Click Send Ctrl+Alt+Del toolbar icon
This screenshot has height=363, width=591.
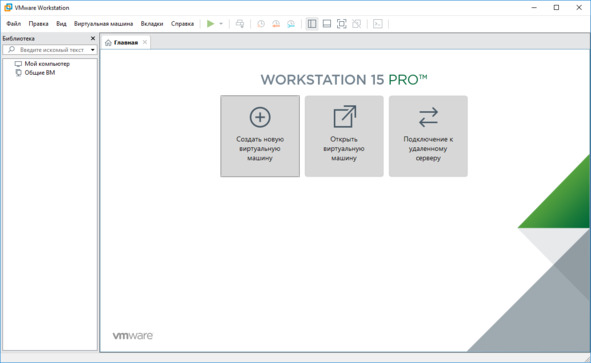click(x=240, y=24)
